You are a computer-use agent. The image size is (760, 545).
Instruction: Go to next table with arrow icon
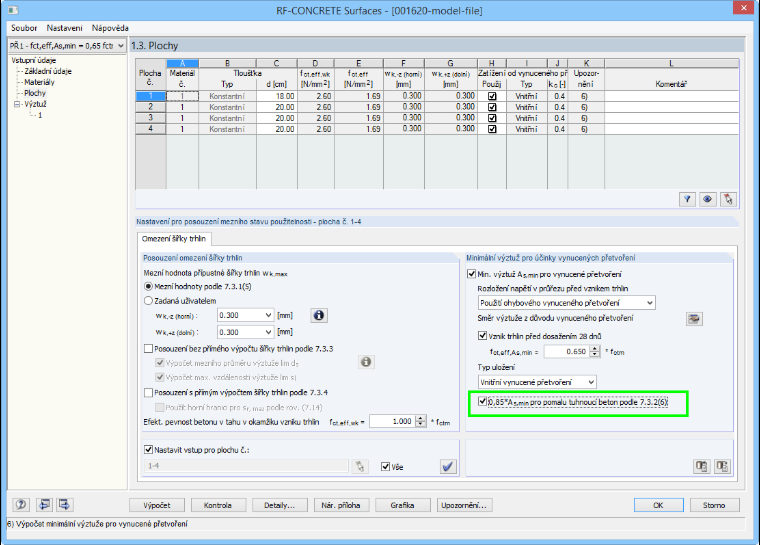click(64, 505)
